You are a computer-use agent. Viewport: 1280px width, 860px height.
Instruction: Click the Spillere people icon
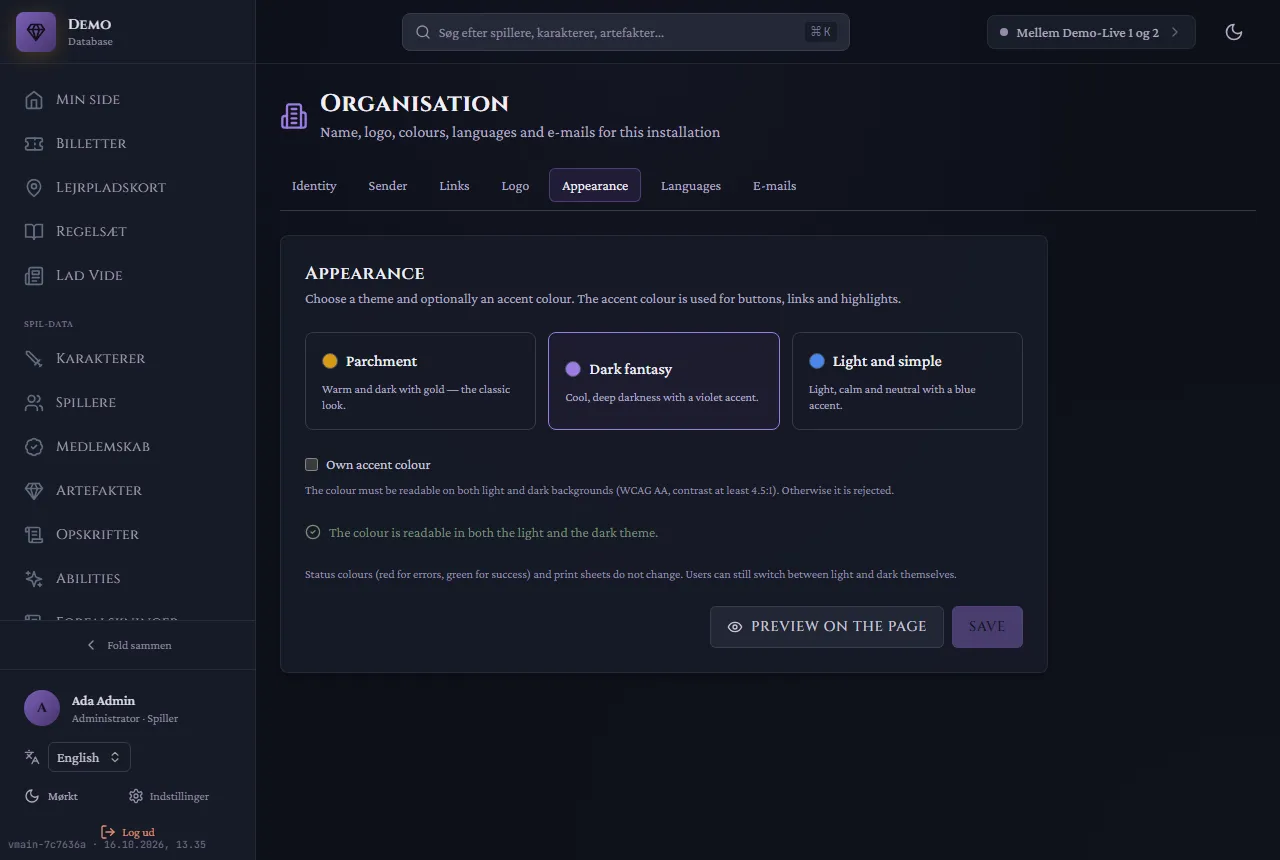click(x=34, y=403)
